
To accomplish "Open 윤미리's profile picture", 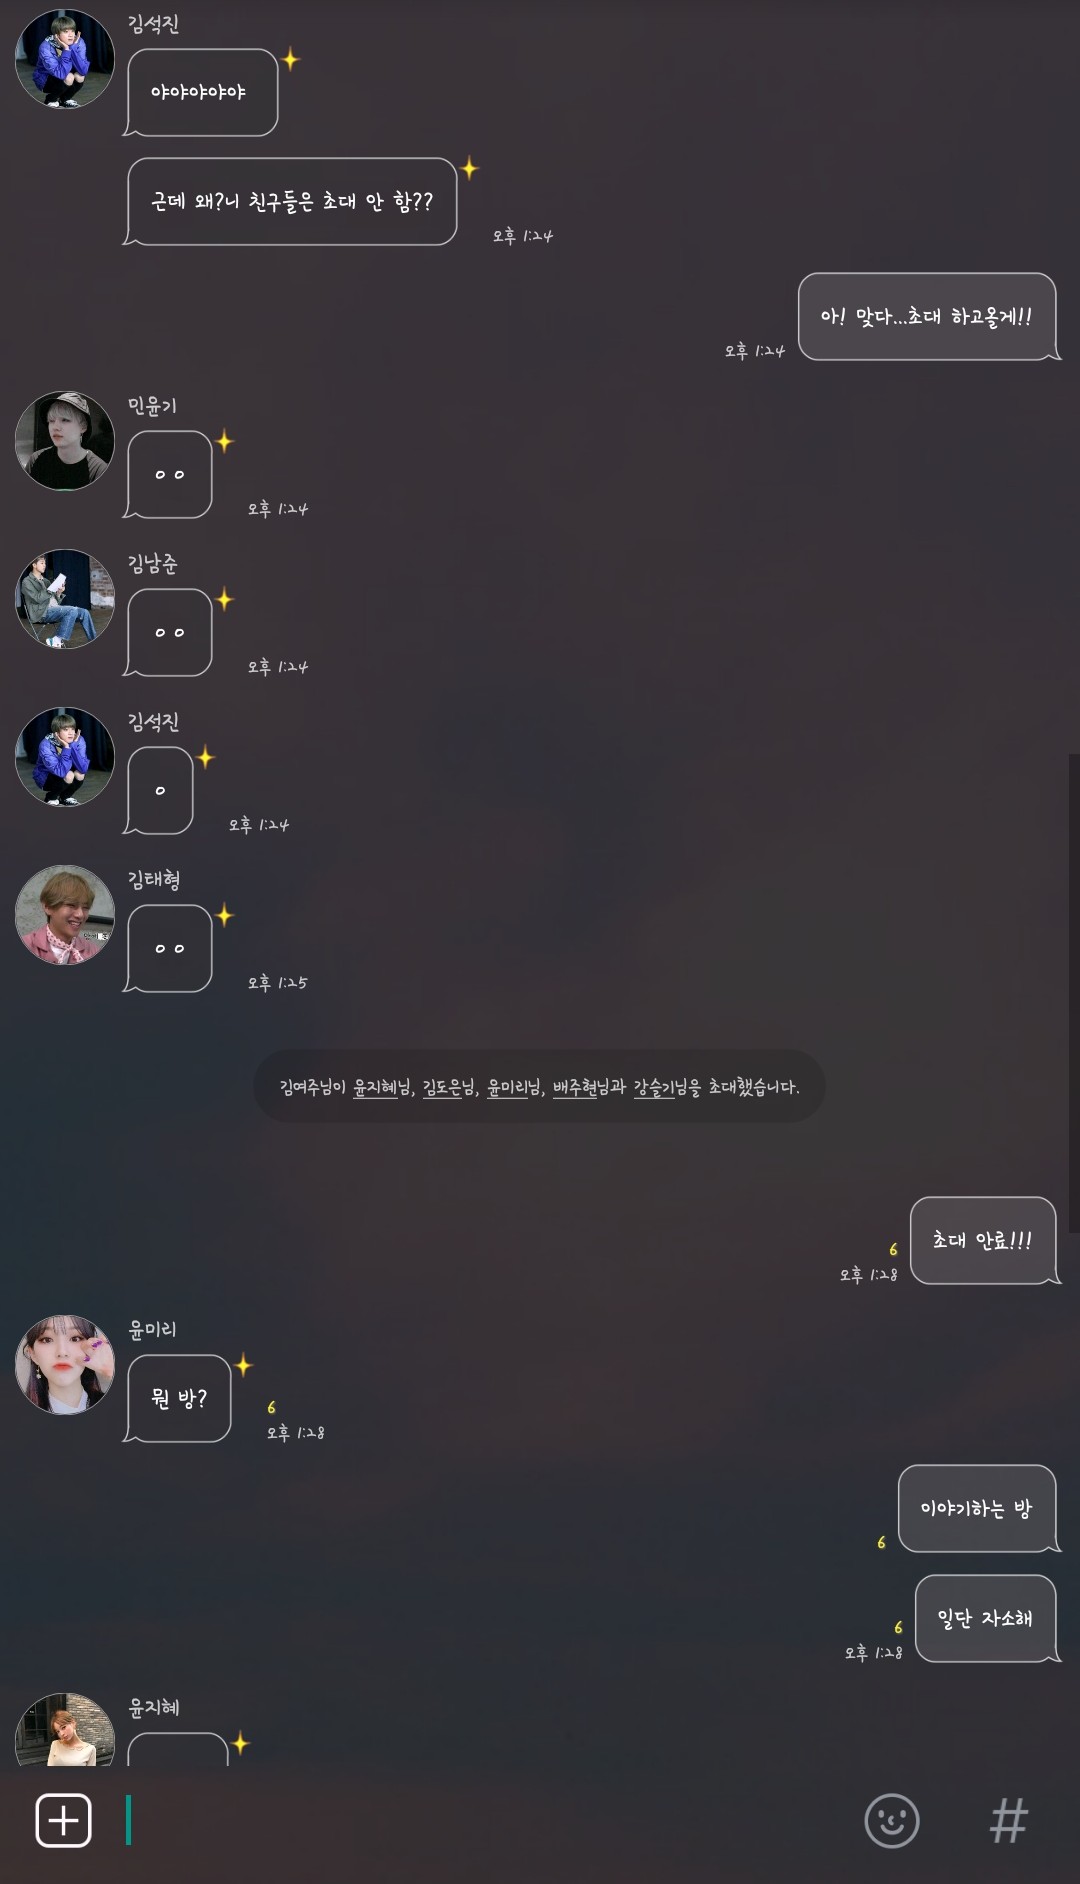I will (65, 1365).
